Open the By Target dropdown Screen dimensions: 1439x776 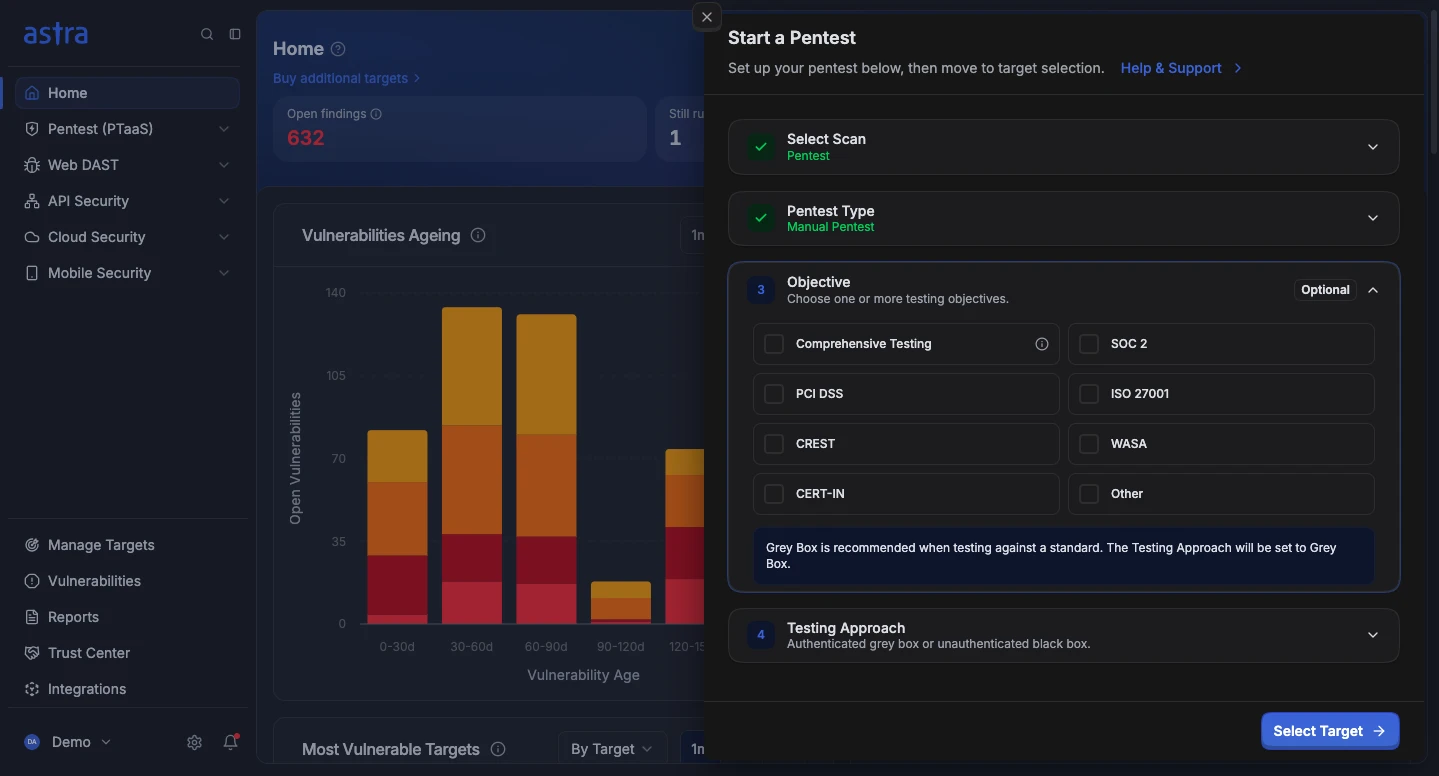tap(612, 749)
